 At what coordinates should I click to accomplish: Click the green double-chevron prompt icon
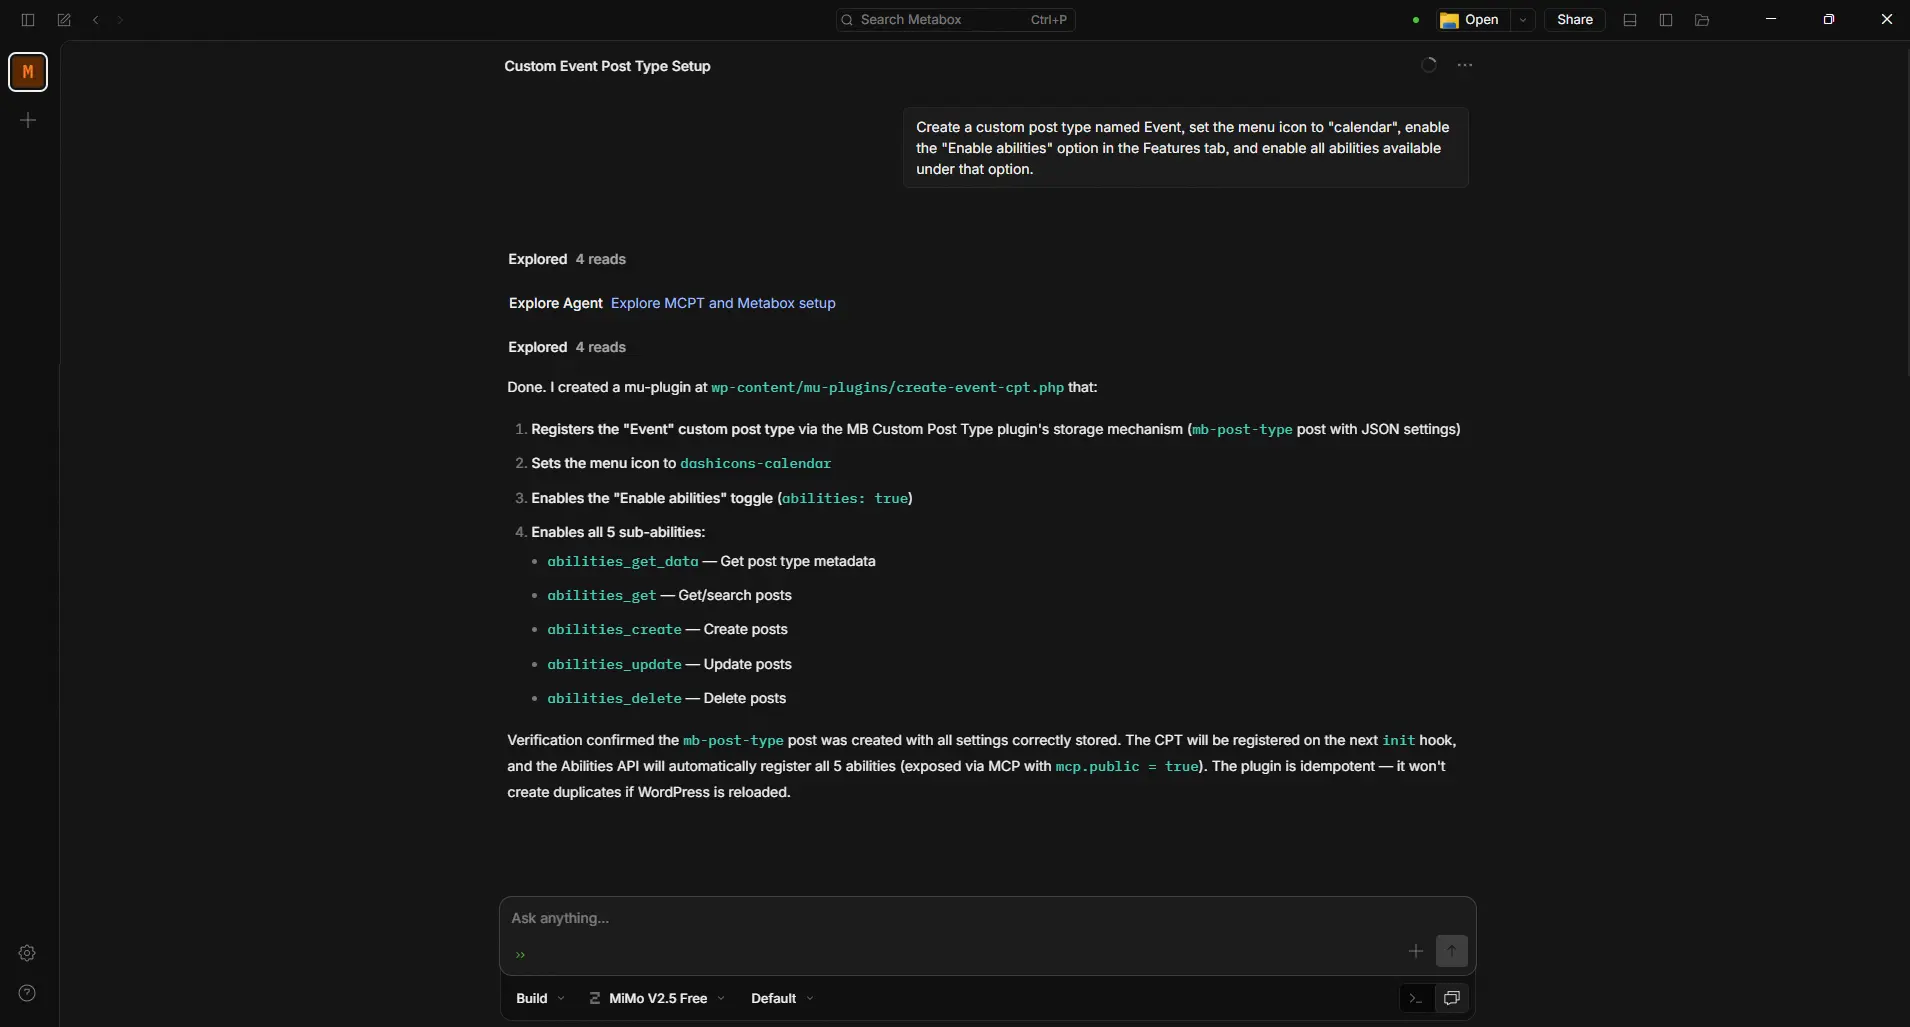[520, 955]
